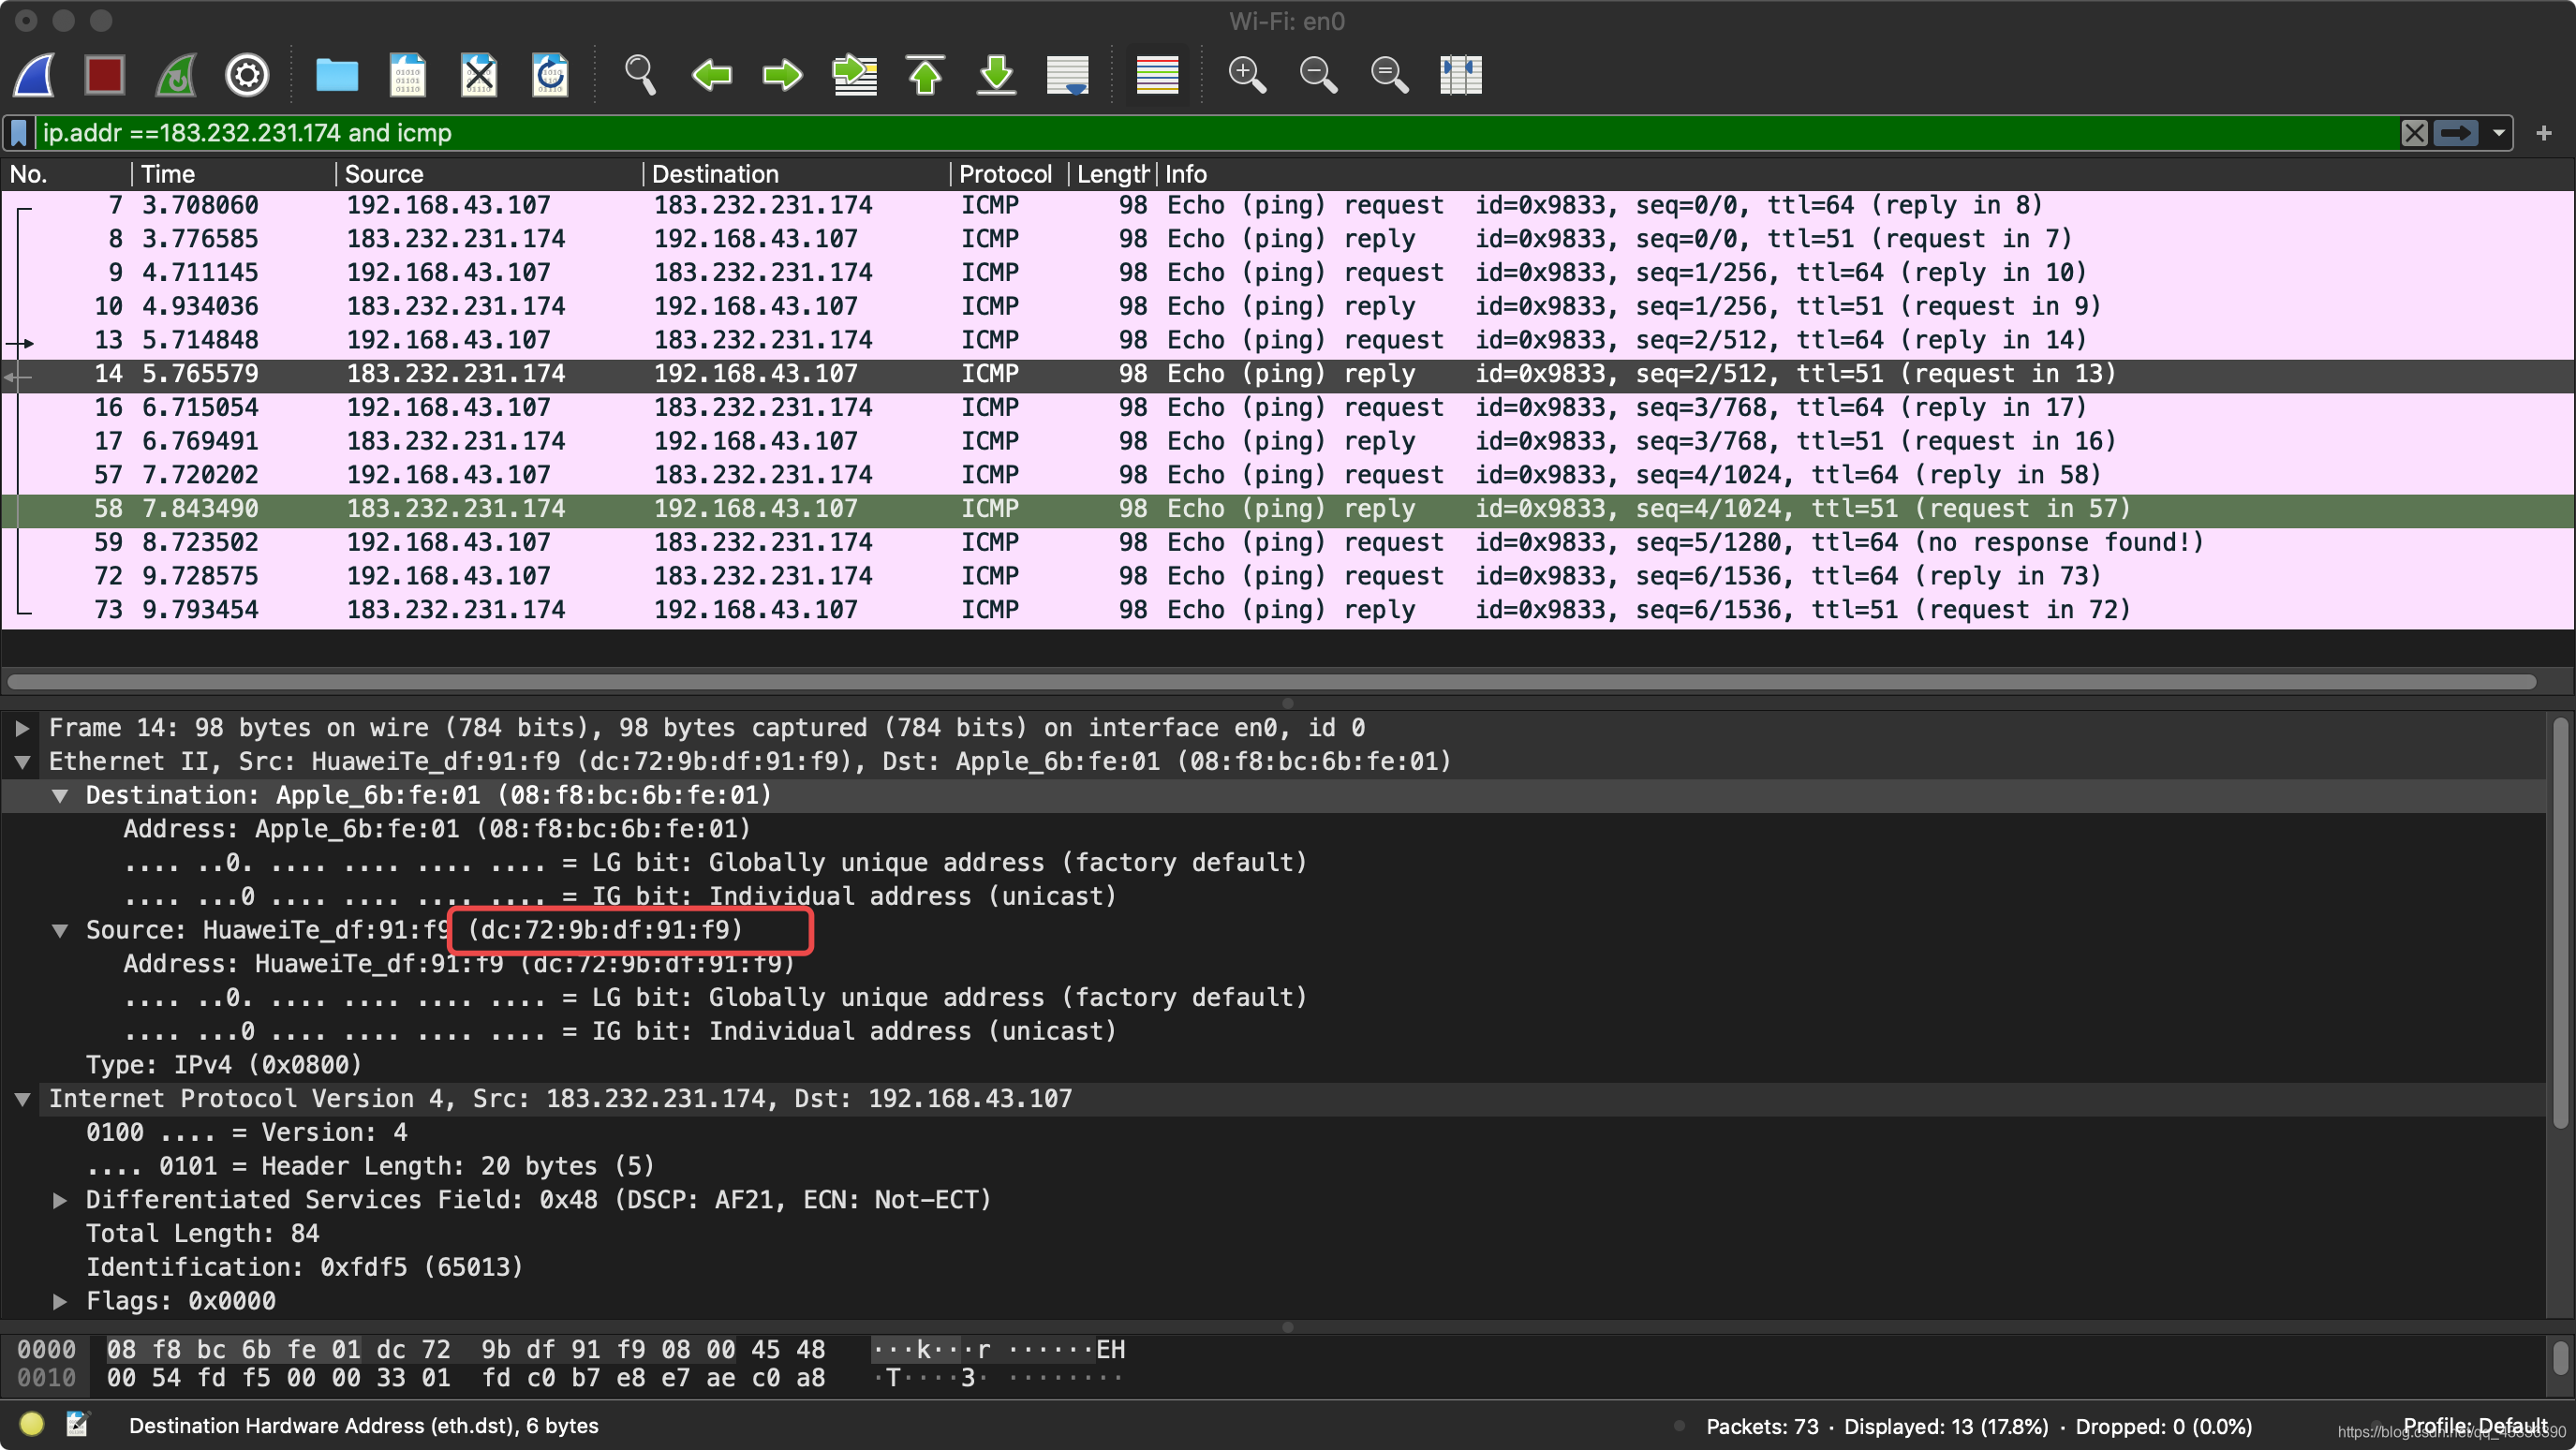This screenshot has height=1450, width=2576.
Task: Expand the Differentiated Services Field node
Action: 60,1200
